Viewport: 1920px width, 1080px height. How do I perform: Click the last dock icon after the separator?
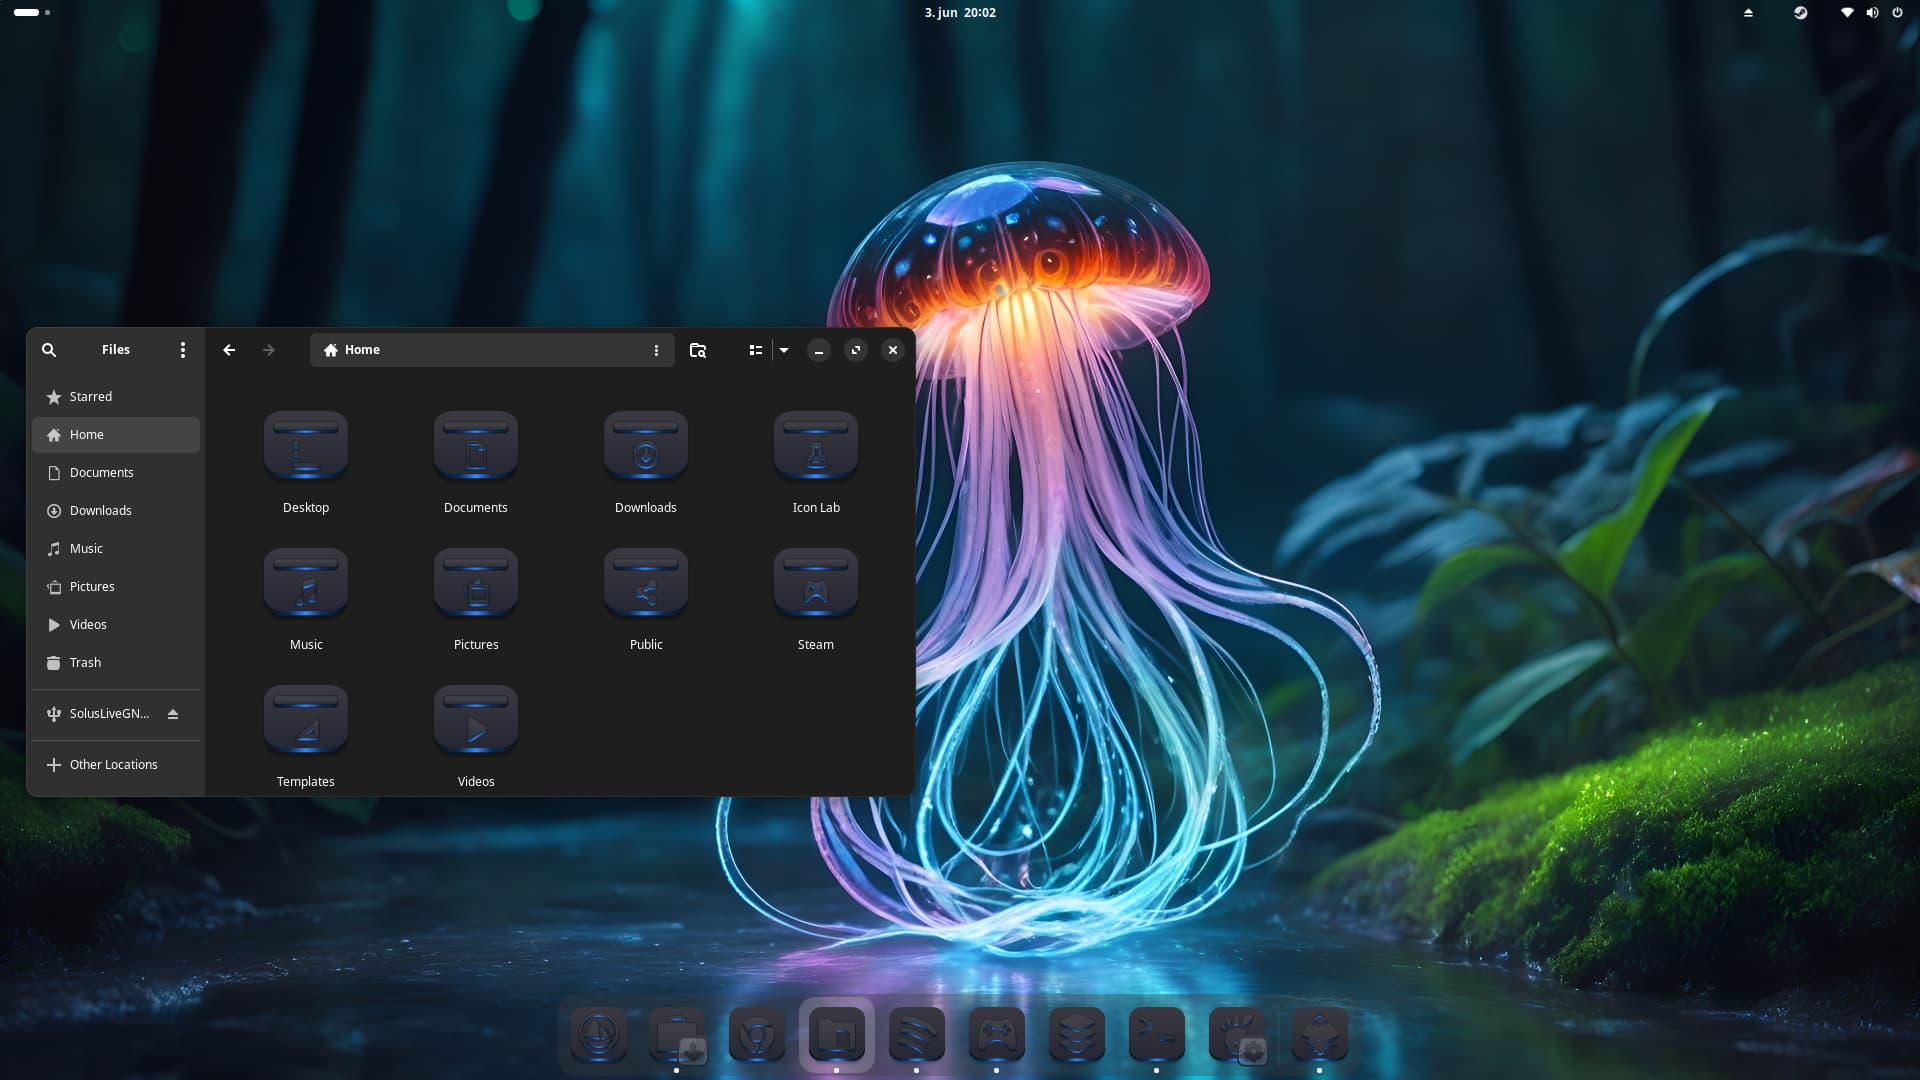pos(1320,1034)
